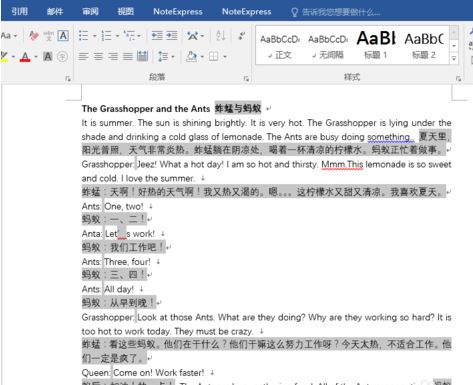Align text to the right
This screenshot has height=385, width=473.
point(113,56)
